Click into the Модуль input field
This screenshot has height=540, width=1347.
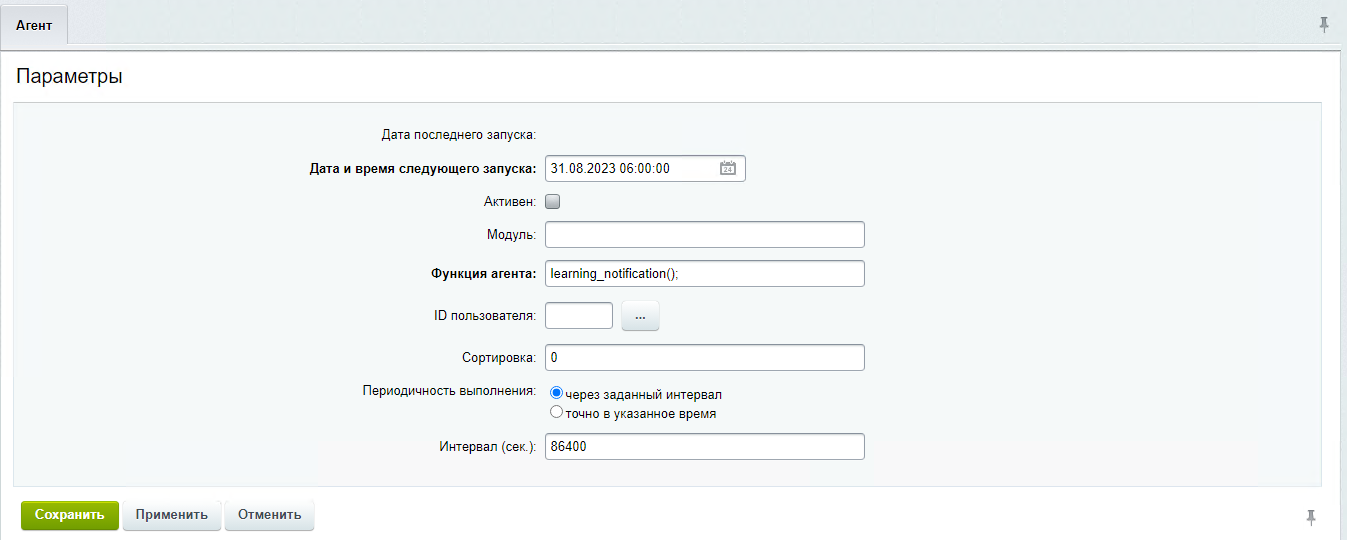[x=705, y=234]
